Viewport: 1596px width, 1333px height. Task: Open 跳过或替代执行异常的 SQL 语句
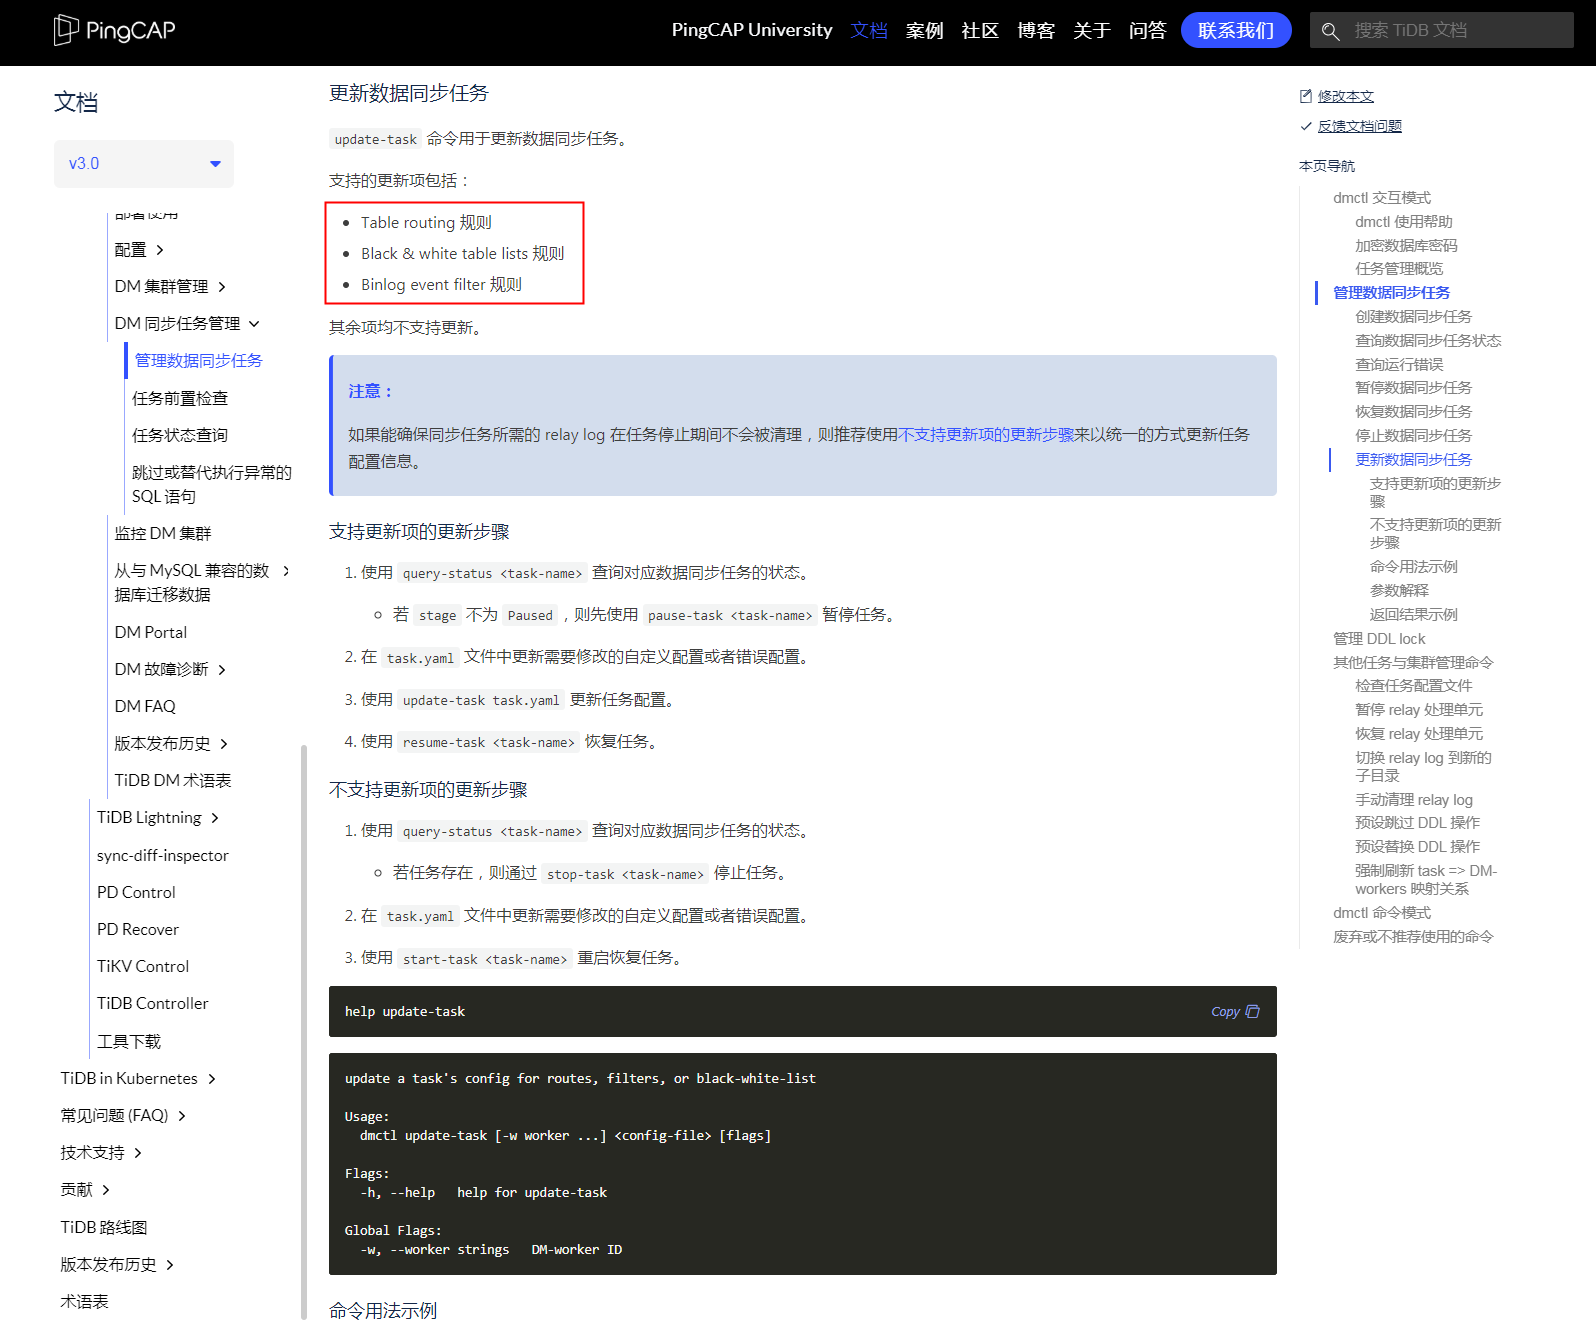click(212, 485)
